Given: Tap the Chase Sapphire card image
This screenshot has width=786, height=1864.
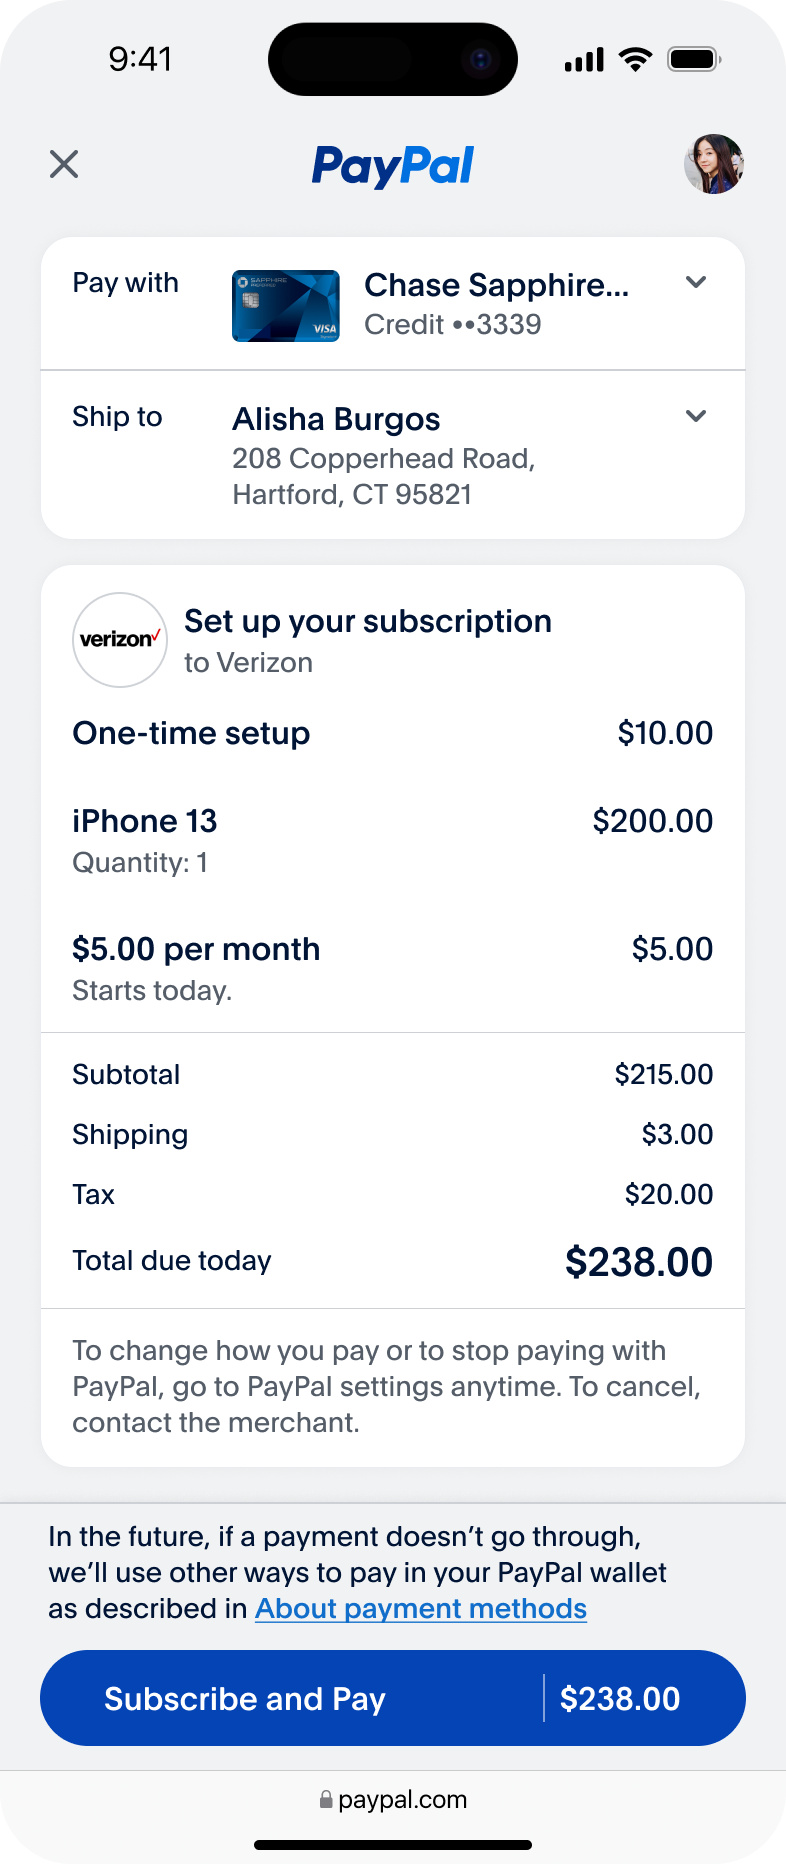Looking at the screenshot, I should pyautogui.click(x=286, y=306).
